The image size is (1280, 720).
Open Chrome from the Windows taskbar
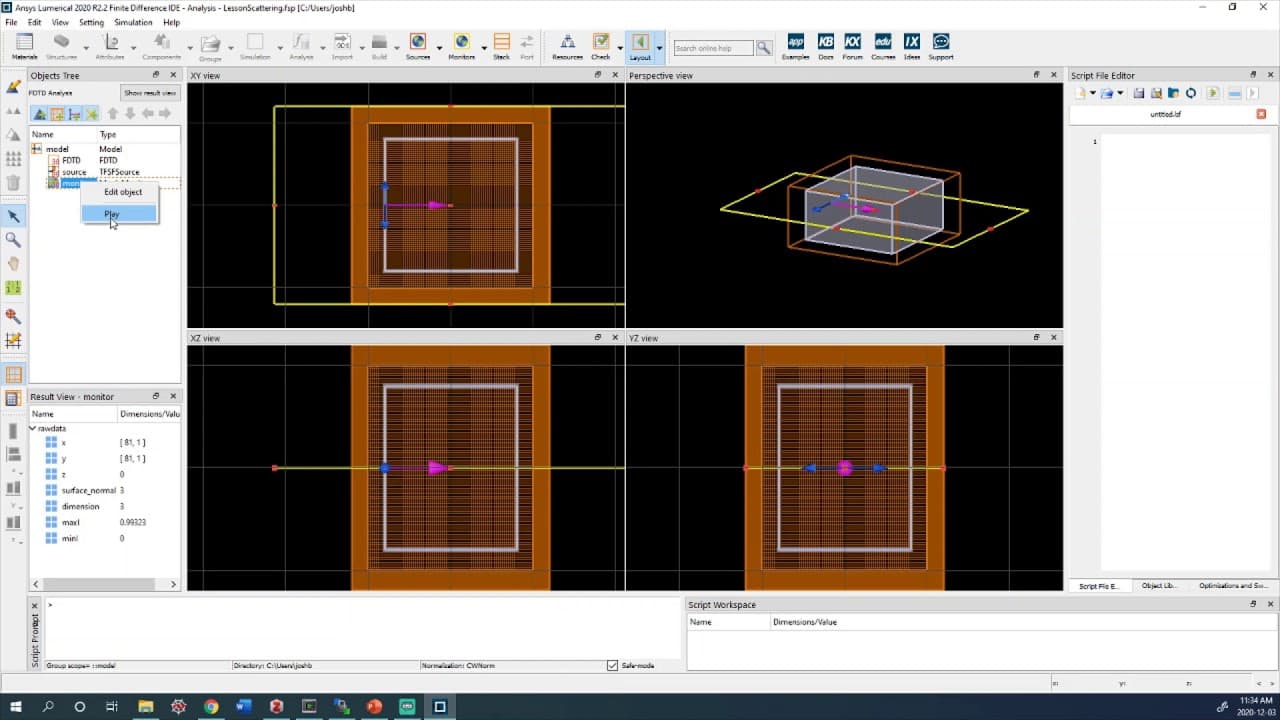(211, 706)
